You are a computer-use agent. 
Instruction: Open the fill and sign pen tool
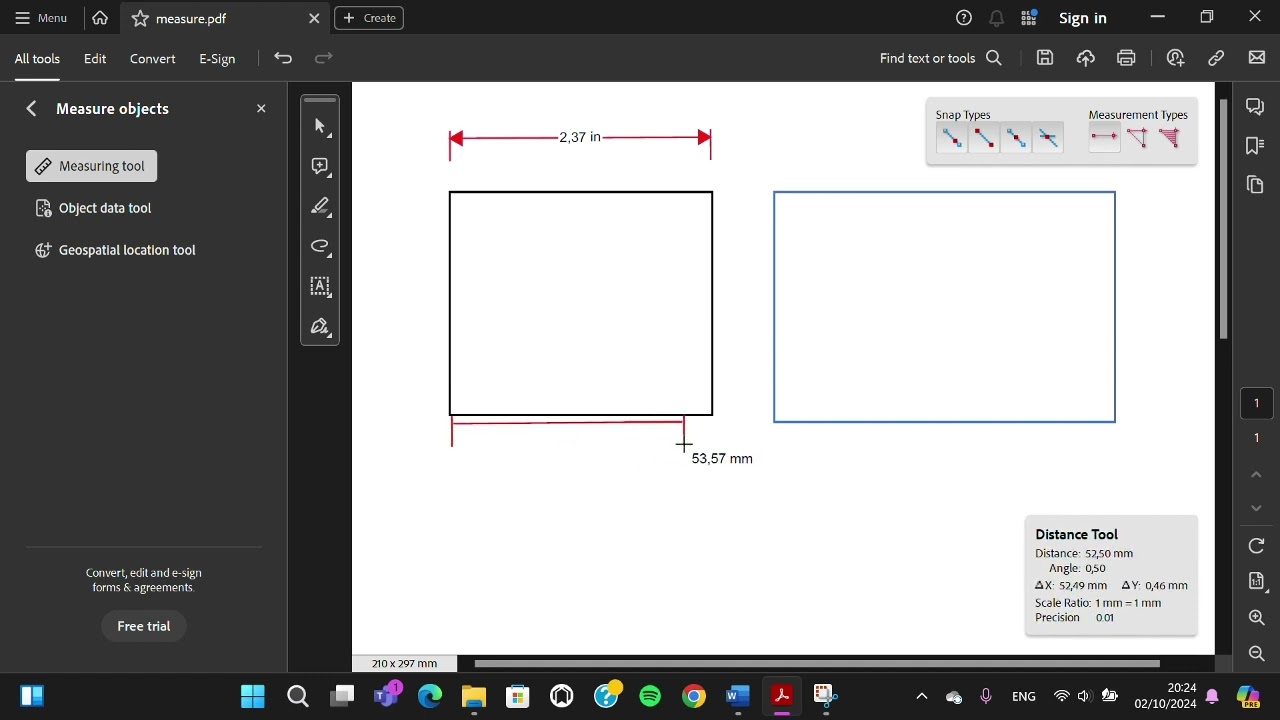320,327
